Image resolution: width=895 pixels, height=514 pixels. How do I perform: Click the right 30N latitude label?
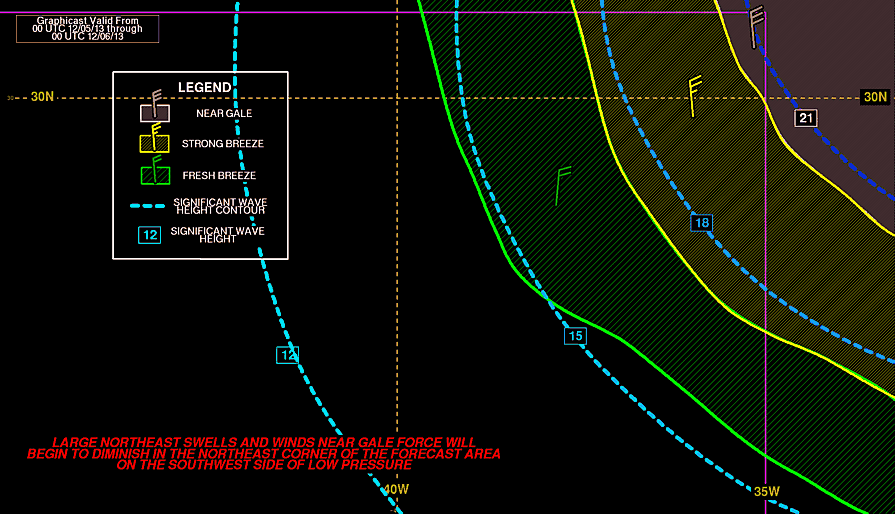(x=875, y=97)
